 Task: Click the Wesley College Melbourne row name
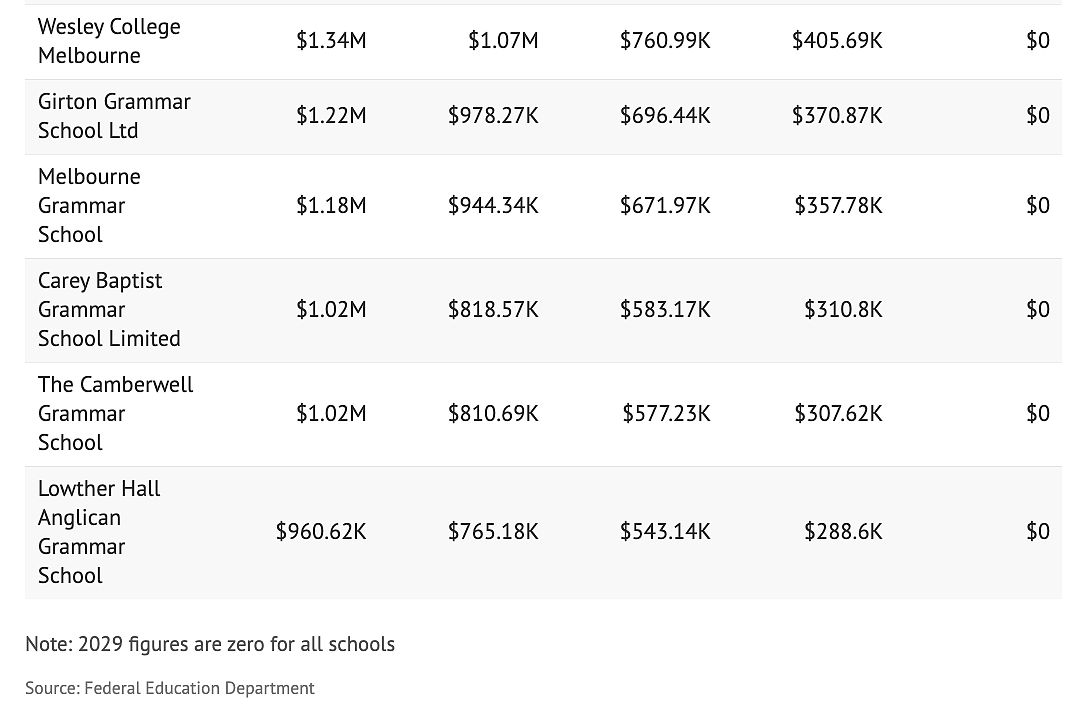[109, 41]
